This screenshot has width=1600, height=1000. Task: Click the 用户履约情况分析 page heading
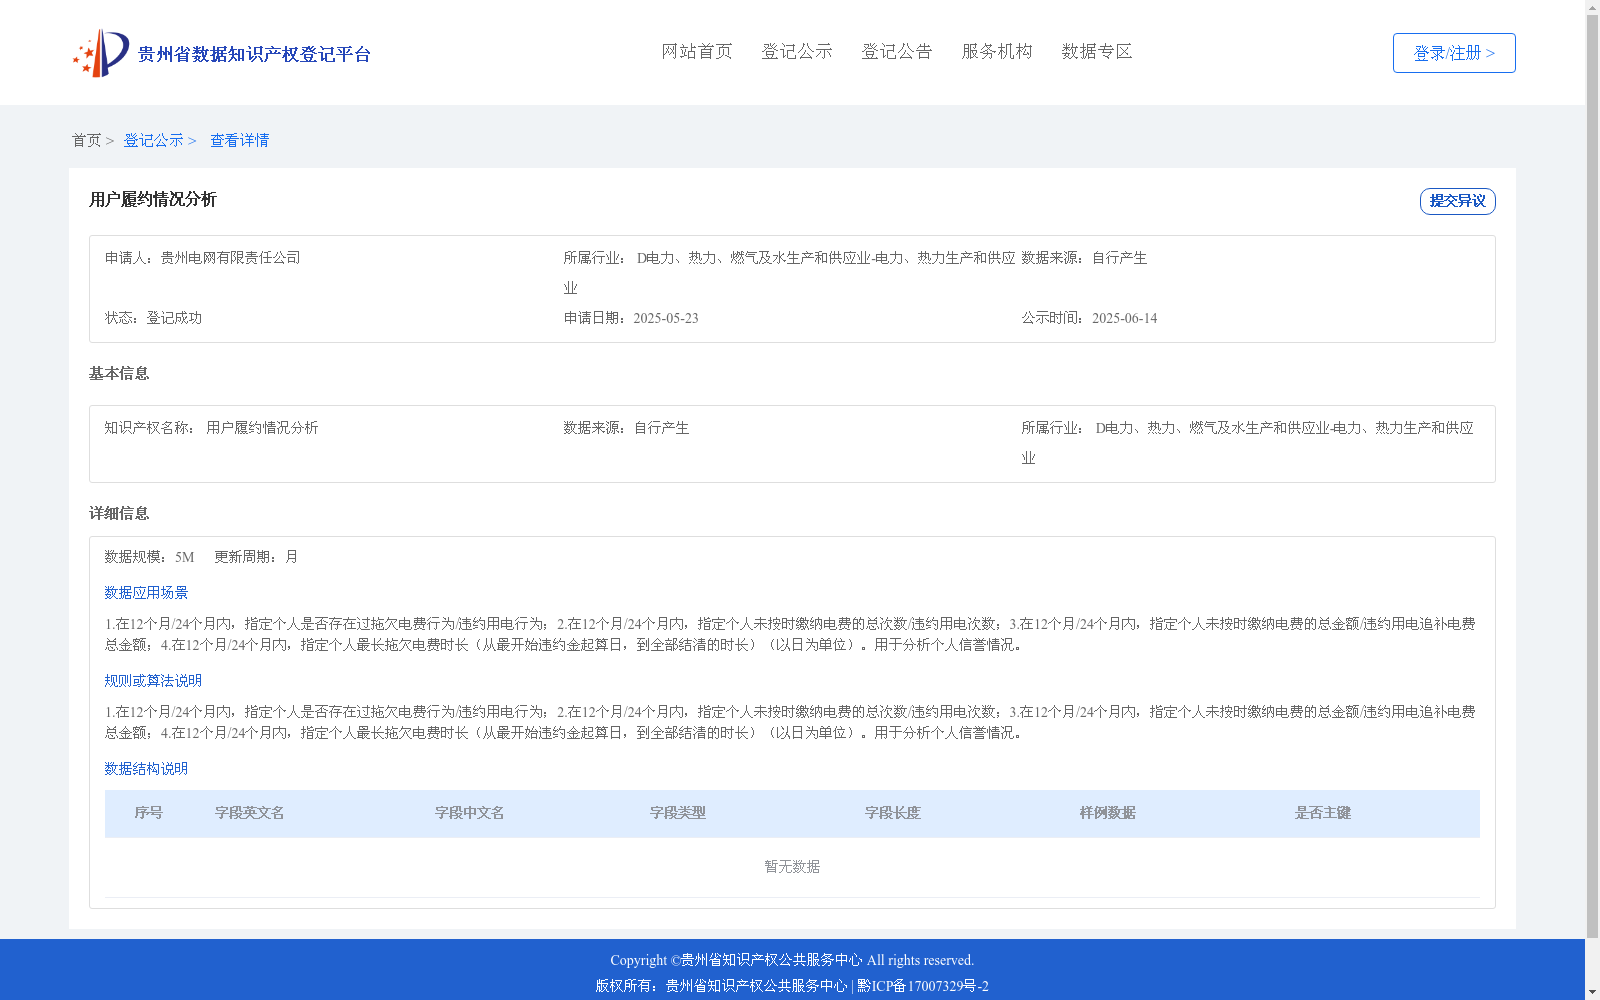[x=153, y=199]
